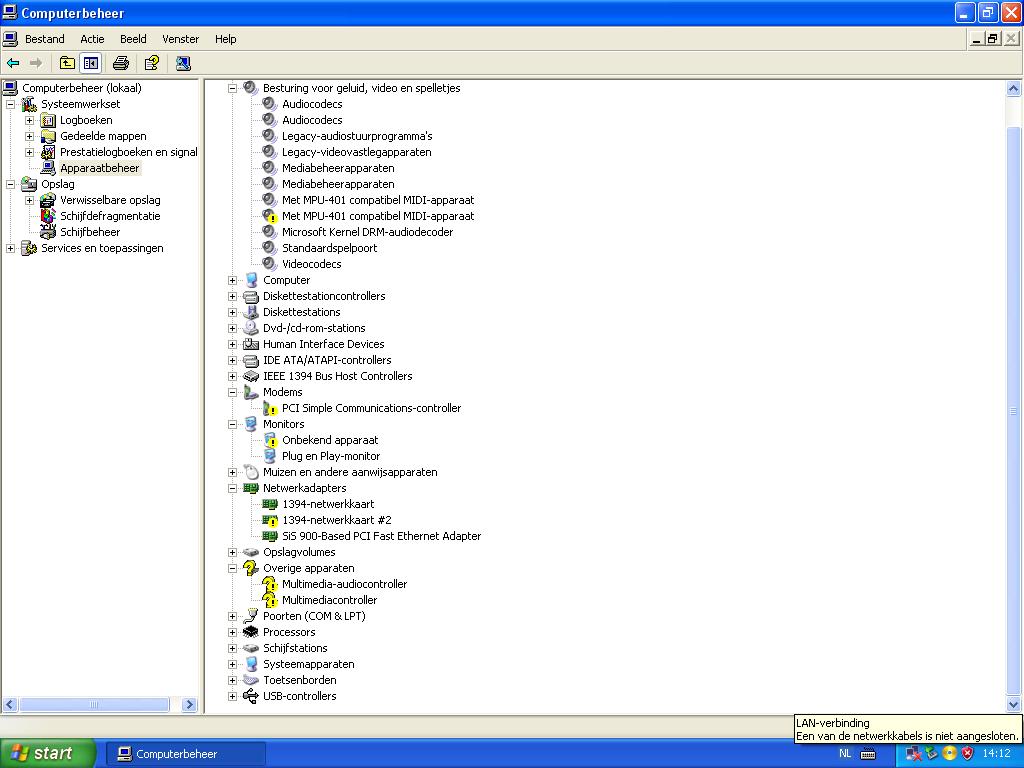The width and height of the screenshot is (1024, 768).
Task: Click the Print toolbar icon
Action: pyautogui.click(x=121, y=63)
